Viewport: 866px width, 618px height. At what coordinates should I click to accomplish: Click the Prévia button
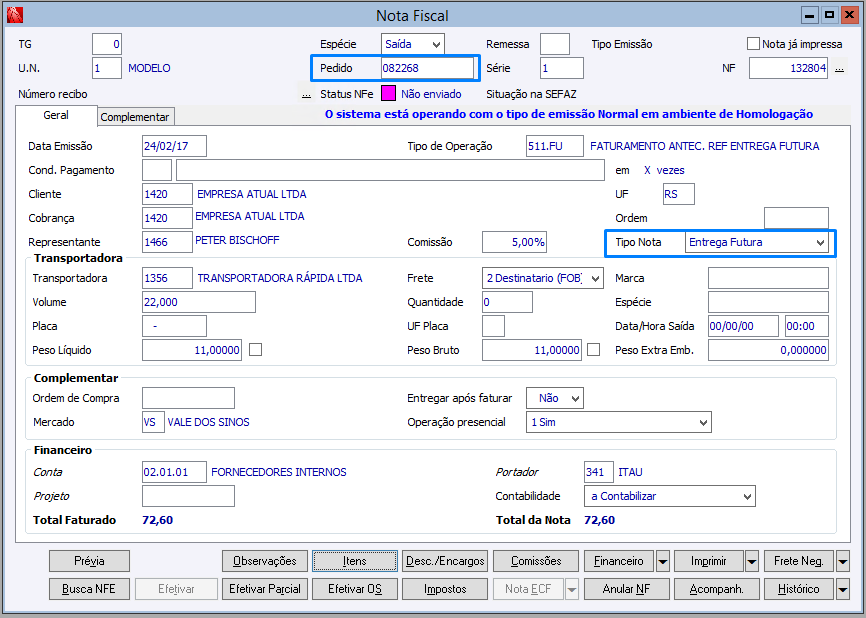coord(89,561)
